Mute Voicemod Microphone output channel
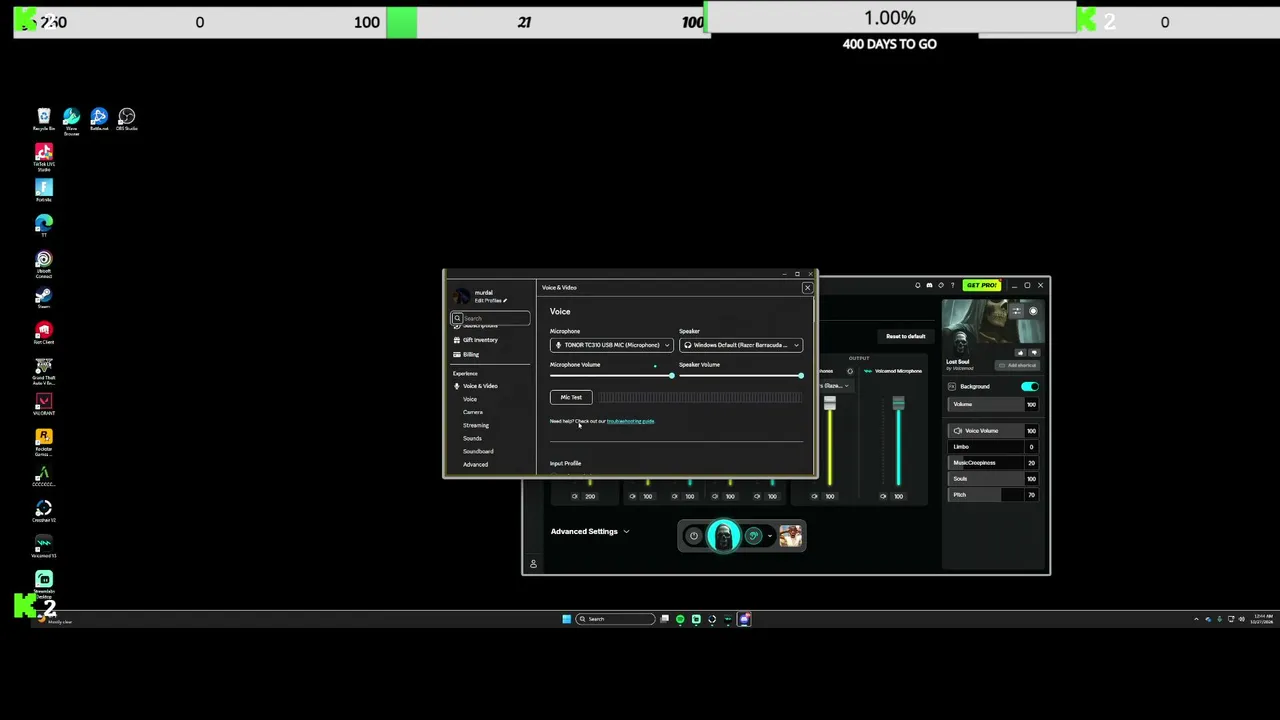Screen dimensions: 1280x720 (x=883, y=496)
